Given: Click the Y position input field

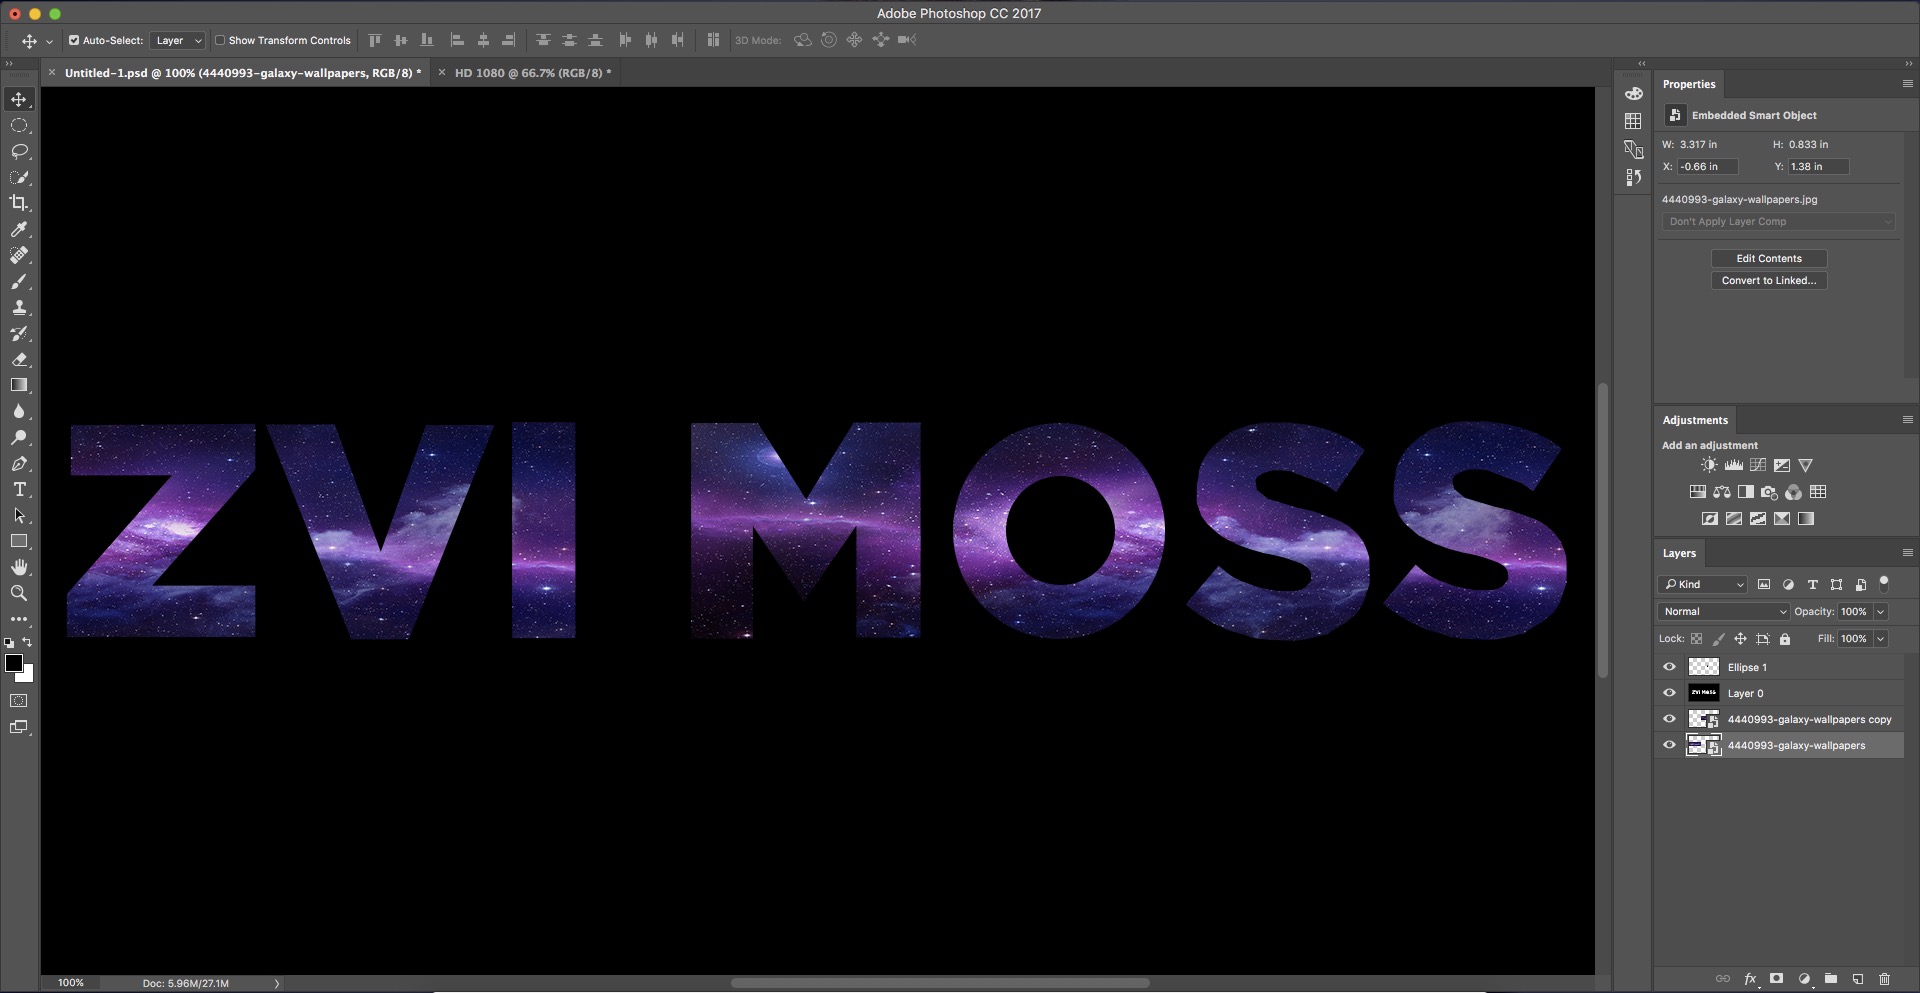Looking at the screenshot, I should pos(1818,167).
